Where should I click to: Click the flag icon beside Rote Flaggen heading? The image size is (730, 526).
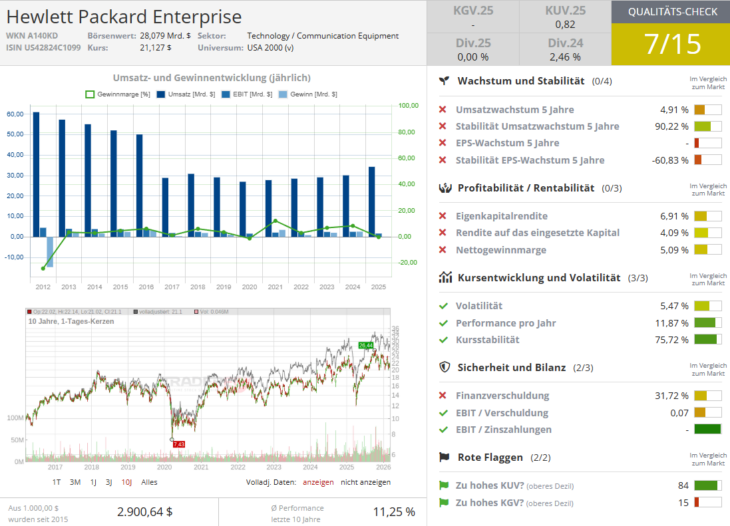coord(443,457)
